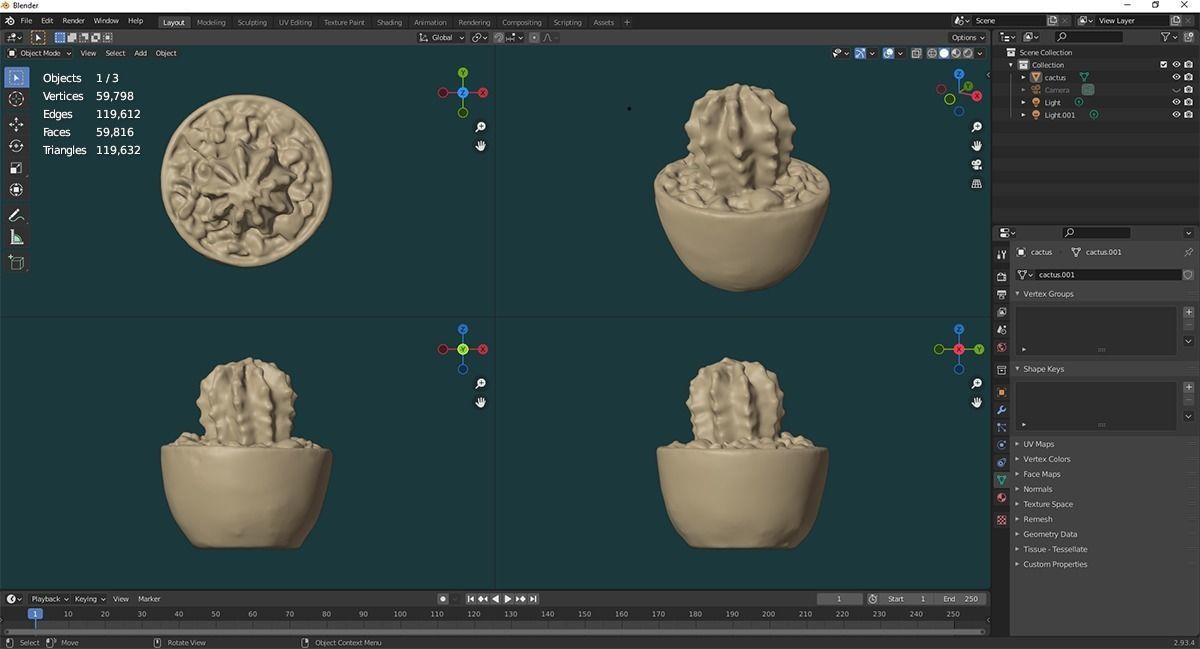
Task: Click the current frame marker on timeline
Action: [x=35, y=614]
